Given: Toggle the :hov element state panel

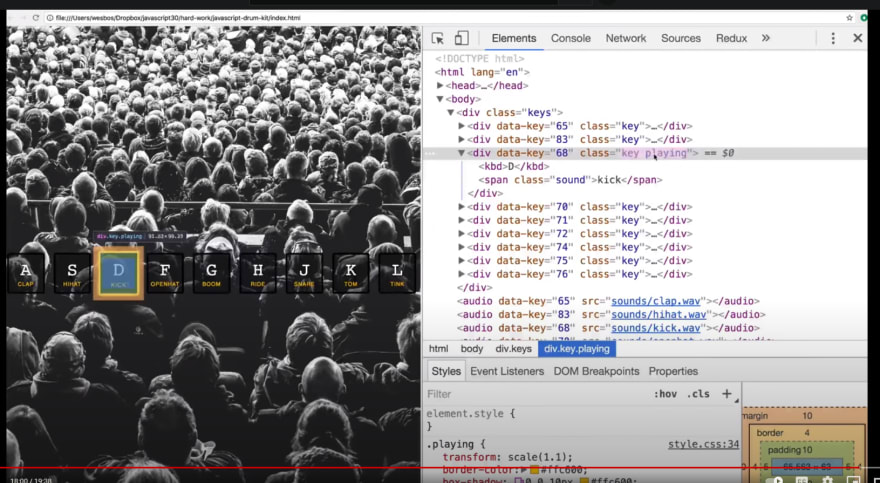Looking at the screenshot, I should point(665,394).
